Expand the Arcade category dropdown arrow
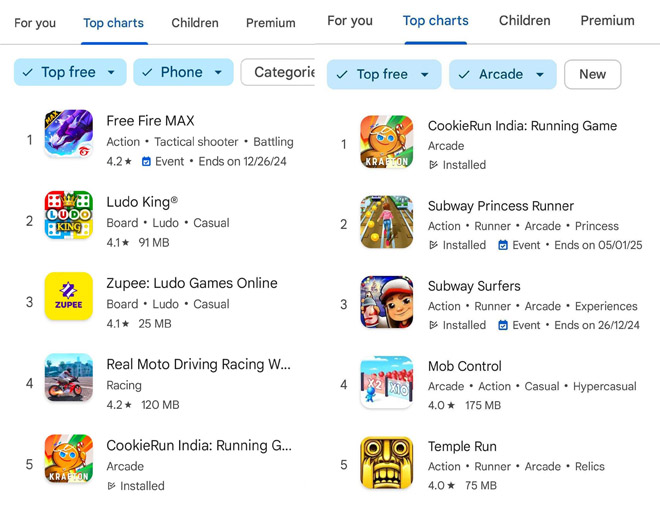The height and width of the screenshot is (514, 660). [540, 74]
